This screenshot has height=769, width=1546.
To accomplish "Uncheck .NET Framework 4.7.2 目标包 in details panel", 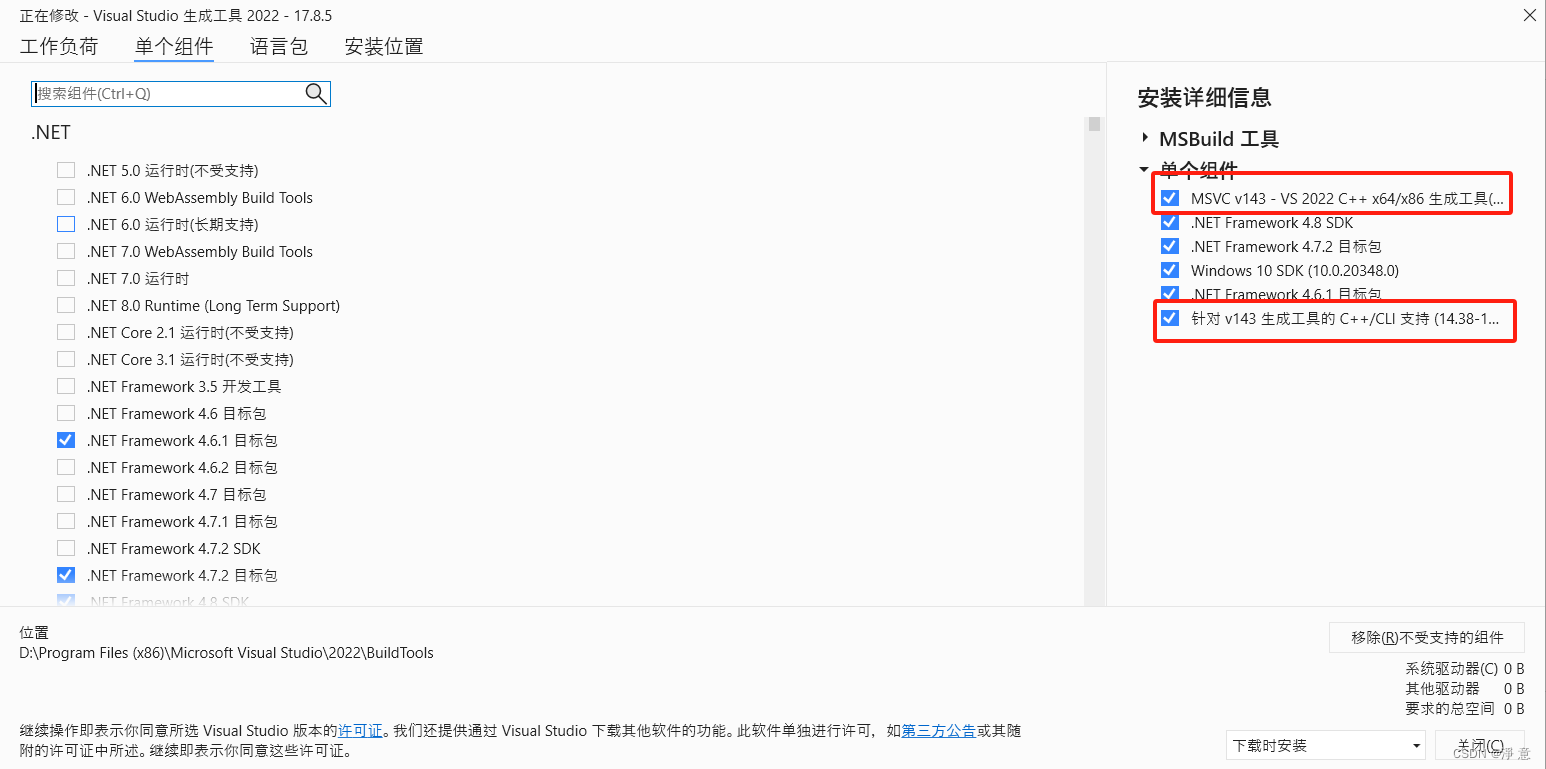I will click(1170, 246).
